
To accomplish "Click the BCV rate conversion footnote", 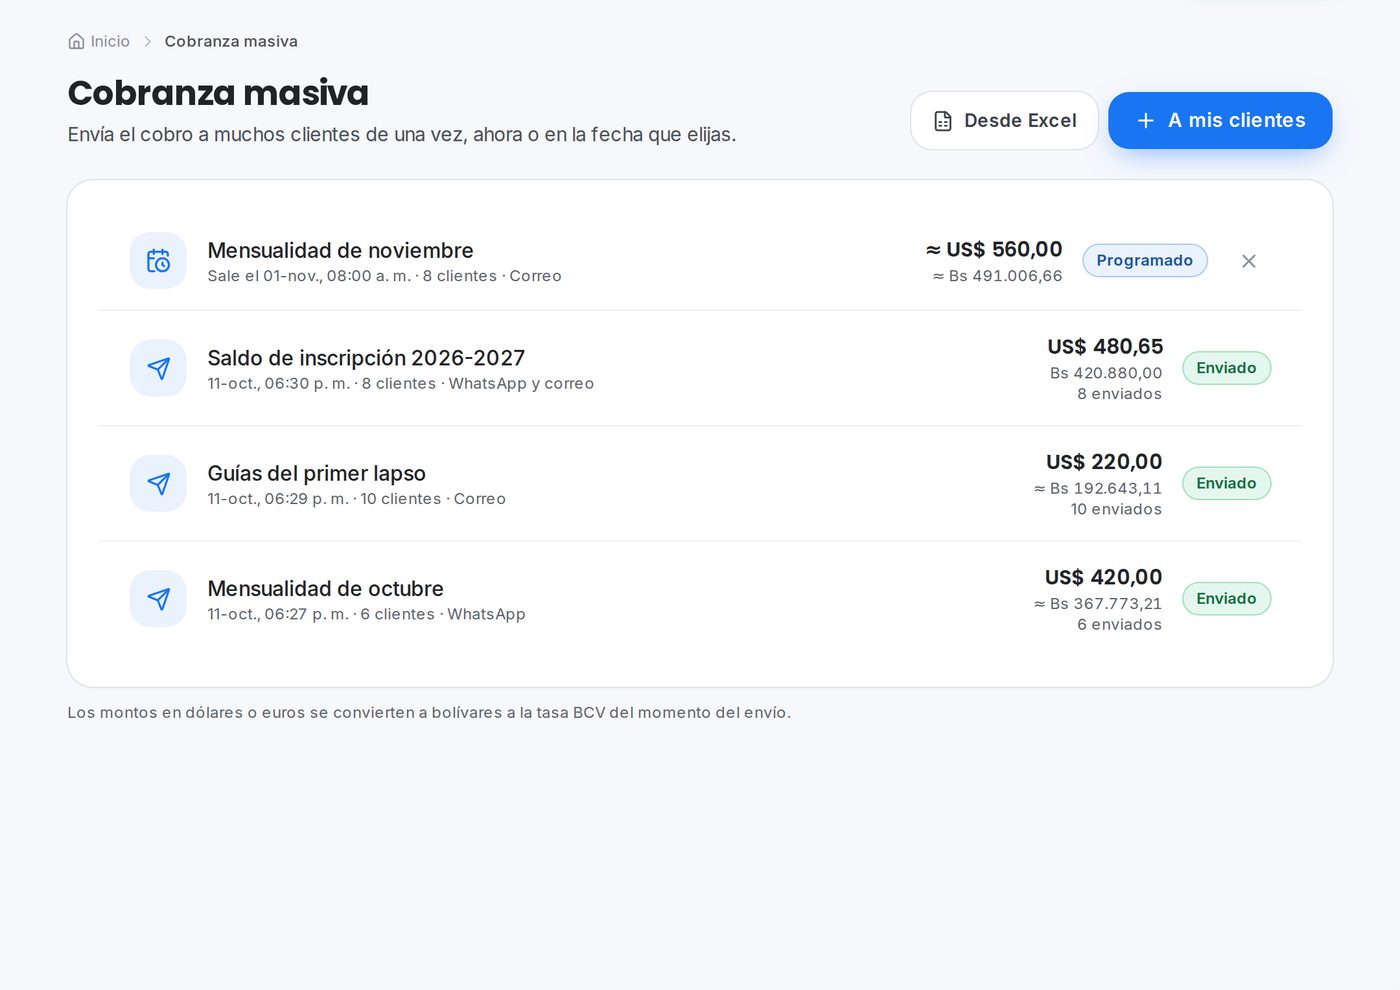I will click(429, 713).
